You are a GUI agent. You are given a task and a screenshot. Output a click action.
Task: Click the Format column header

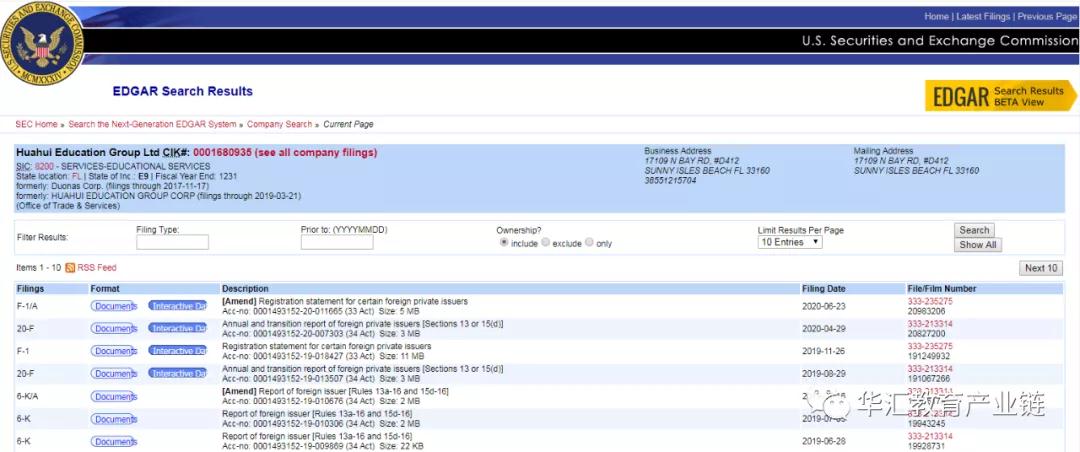point(105,289)
